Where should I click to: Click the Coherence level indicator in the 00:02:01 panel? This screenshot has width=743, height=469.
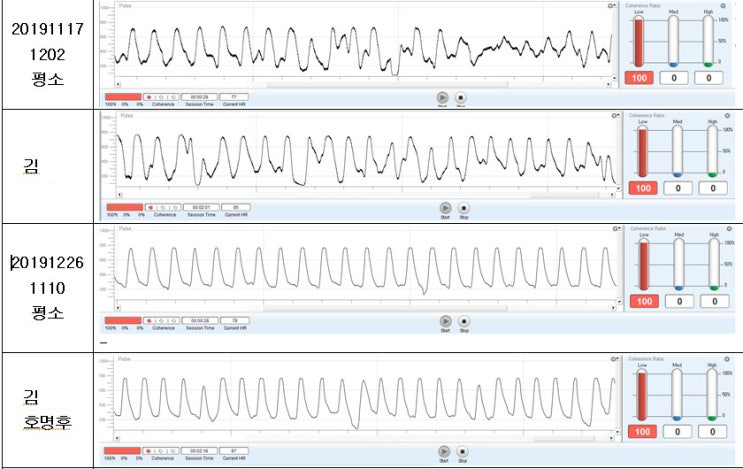tap(163, 207)
